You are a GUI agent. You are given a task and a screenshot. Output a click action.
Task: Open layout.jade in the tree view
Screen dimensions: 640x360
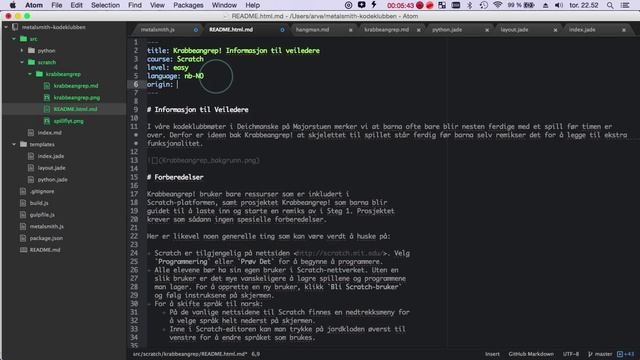point(51,168)
